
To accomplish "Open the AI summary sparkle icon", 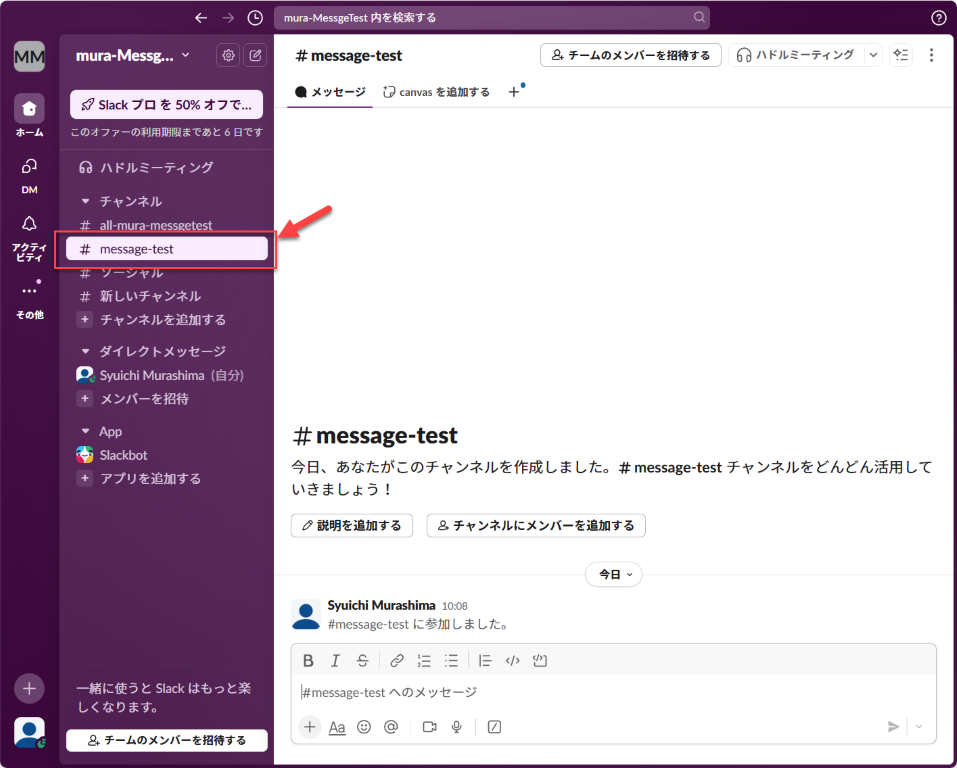I will (x=901, y=55).
